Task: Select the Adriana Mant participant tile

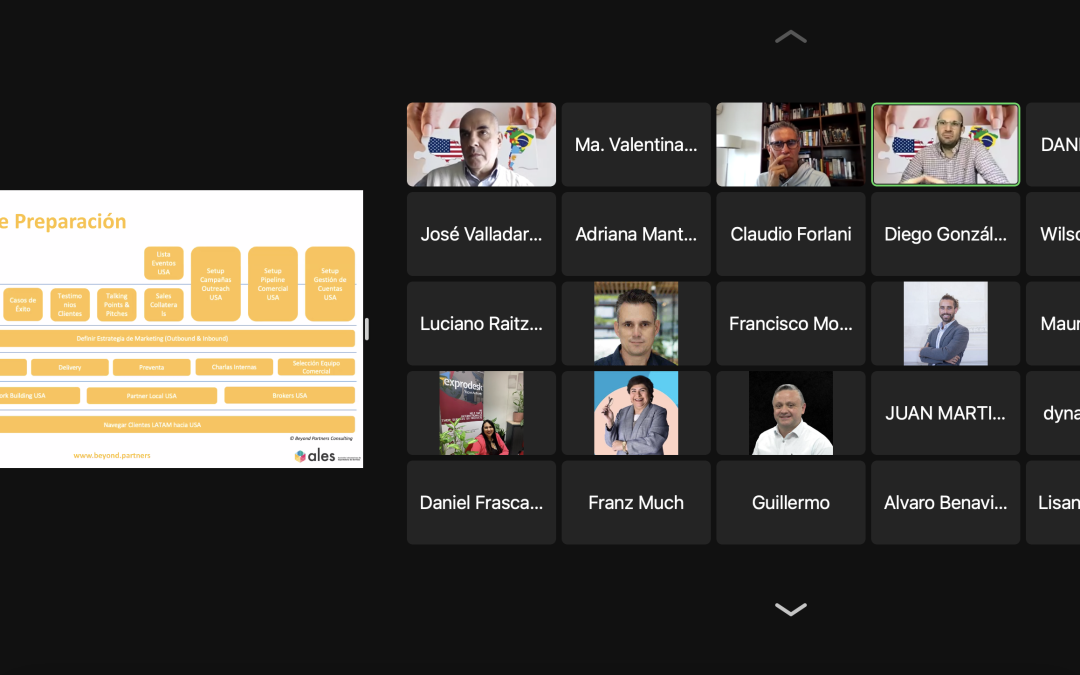Action: point(636,234)
